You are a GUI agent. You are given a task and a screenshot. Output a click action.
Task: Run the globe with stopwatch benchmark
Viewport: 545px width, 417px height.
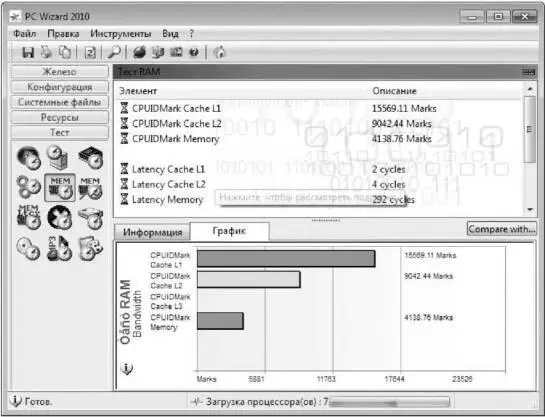[x=29, y=158]
